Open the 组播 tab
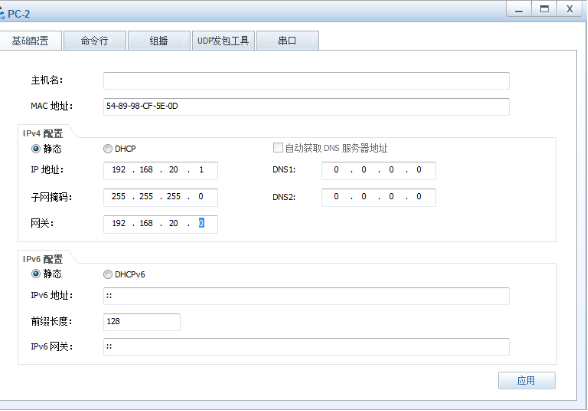 159,40
